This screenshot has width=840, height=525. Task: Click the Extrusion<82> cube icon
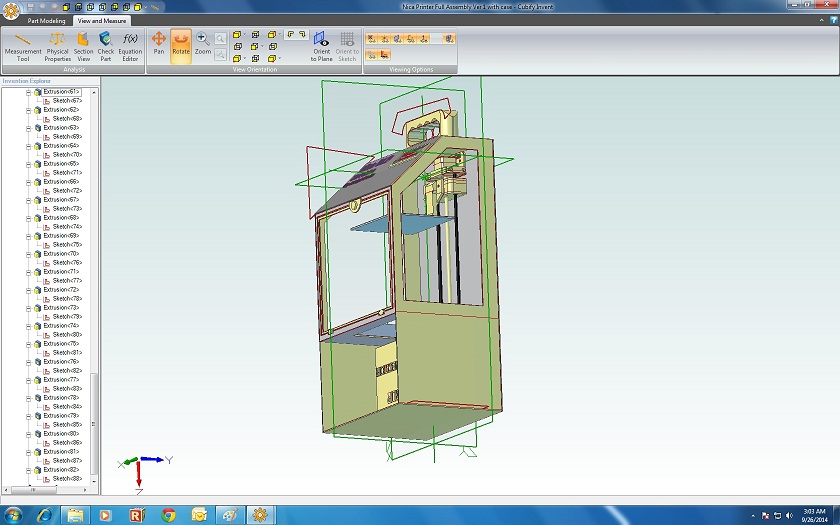pos(38,470)
